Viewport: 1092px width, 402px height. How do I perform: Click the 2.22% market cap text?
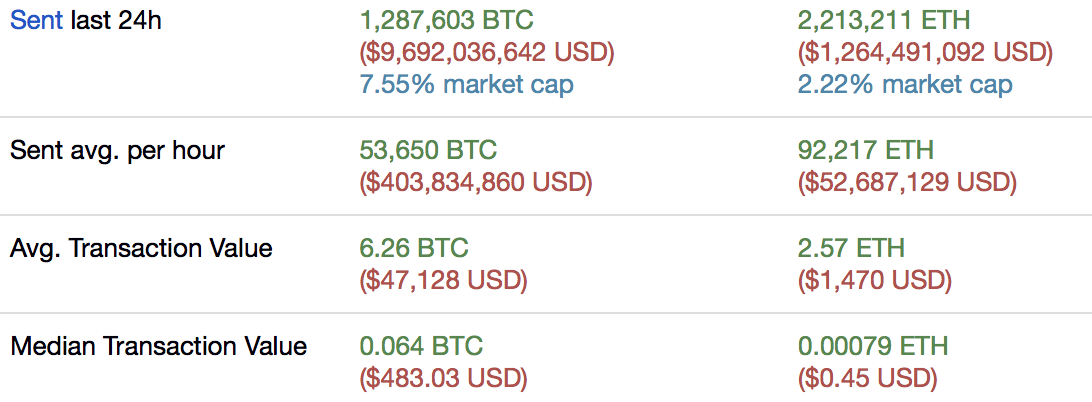pos(905,85)
